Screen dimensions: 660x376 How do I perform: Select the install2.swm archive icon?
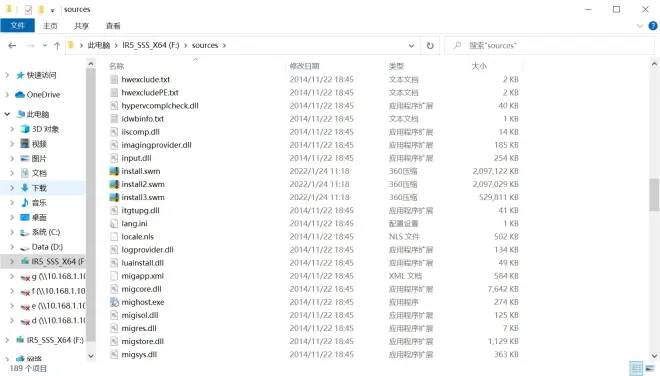click(114, 184)
